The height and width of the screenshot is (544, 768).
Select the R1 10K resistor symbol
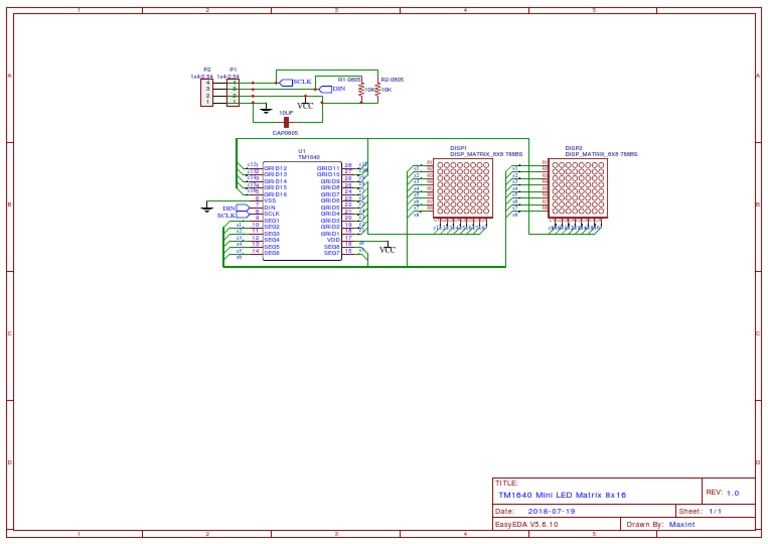pyautogui.click(x=361, y=90)
